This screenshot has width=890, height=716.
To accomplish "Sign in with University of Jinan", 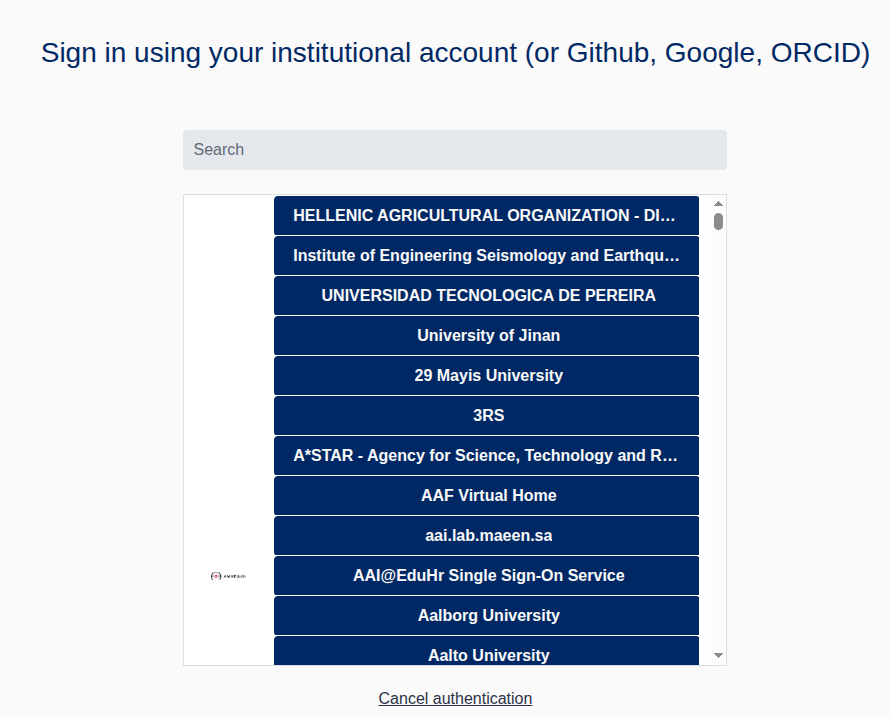I will (x=486, y=336).
